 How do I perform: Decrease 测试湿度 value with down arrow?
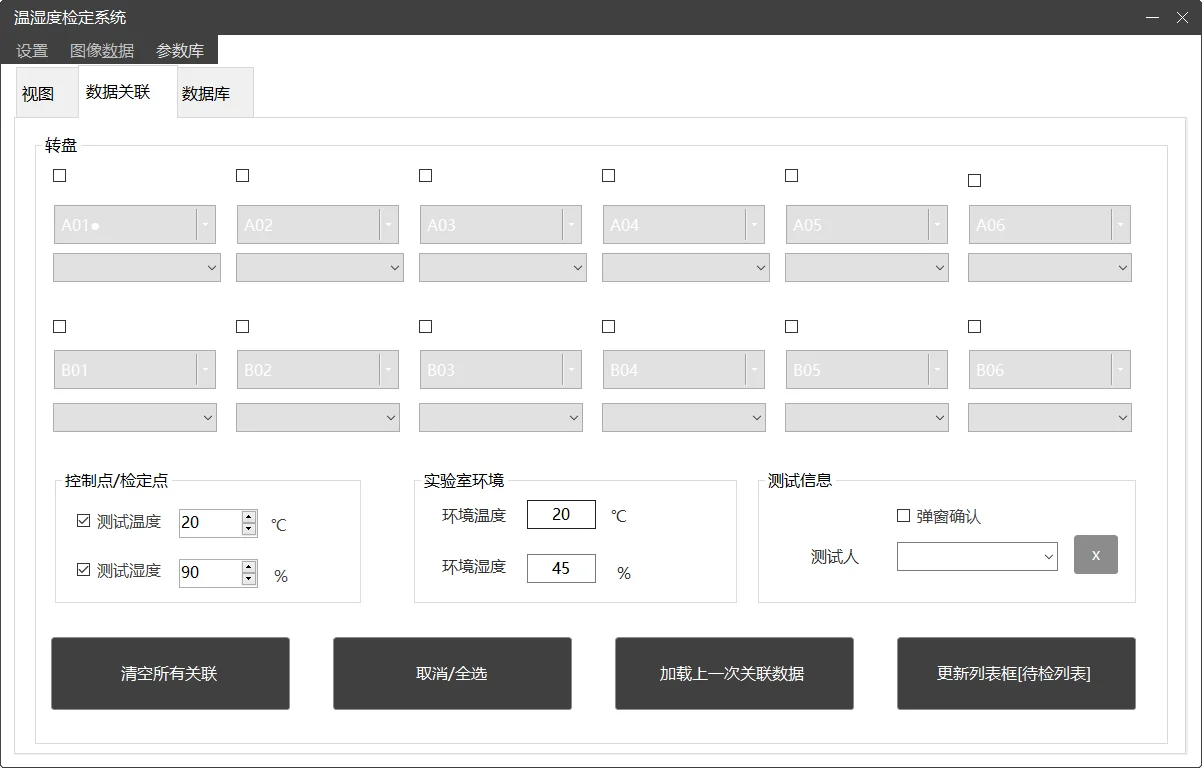pos(249,579)
